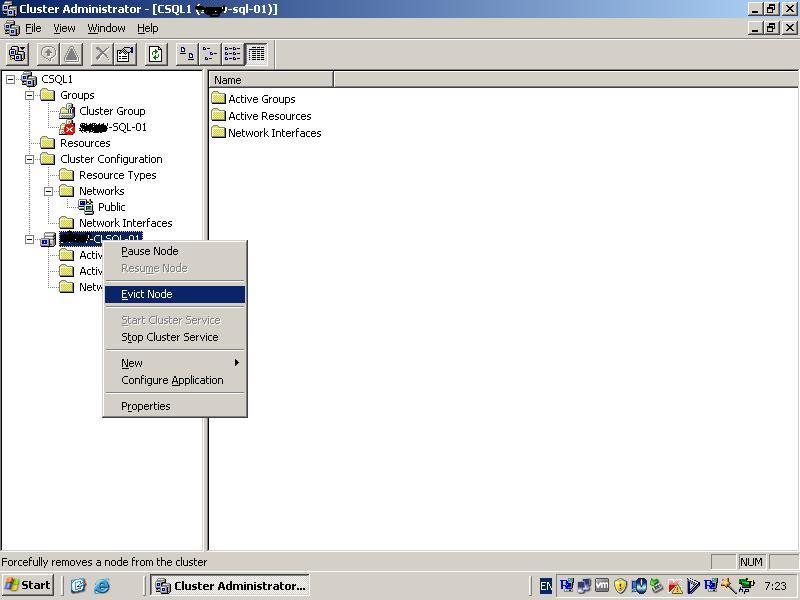
Task: Switch to Large Icons view
Action: (187, 54)
